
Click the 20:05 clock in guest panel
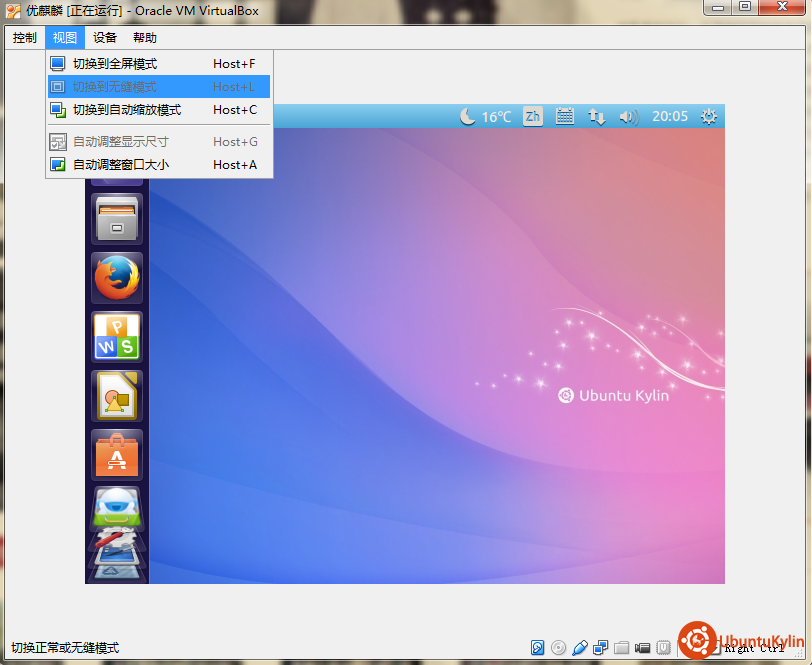point(670,116)
